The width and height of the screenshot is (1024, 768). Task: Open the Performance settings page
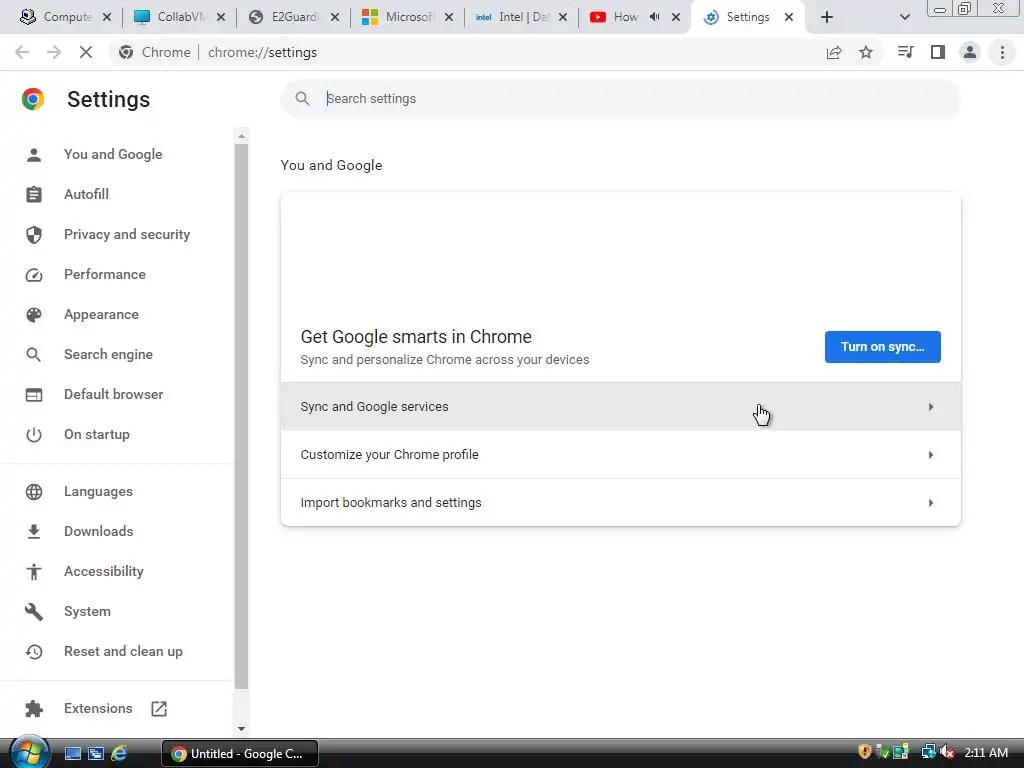click(x=104, y=274)
